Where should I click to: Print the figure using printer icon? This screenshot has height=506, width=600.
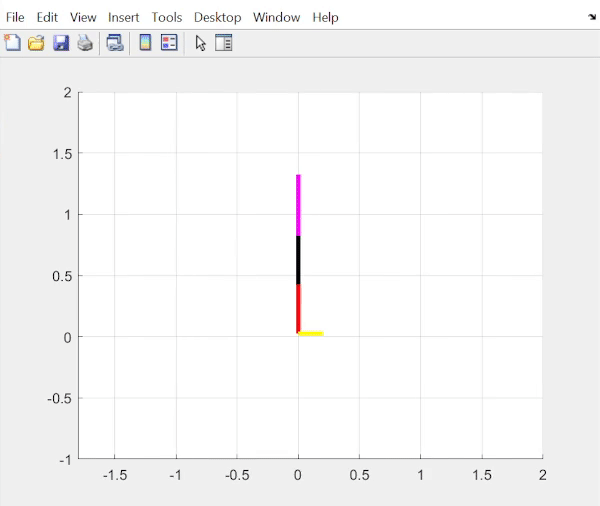tap(85, 42)
